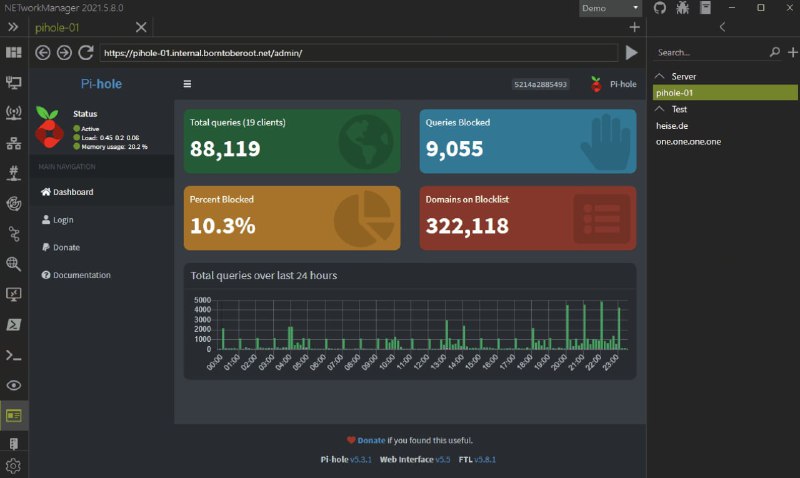Go back in the web console
Viewport: 800px width, 478px height.
pyautogui.click(x=43, y=53)
